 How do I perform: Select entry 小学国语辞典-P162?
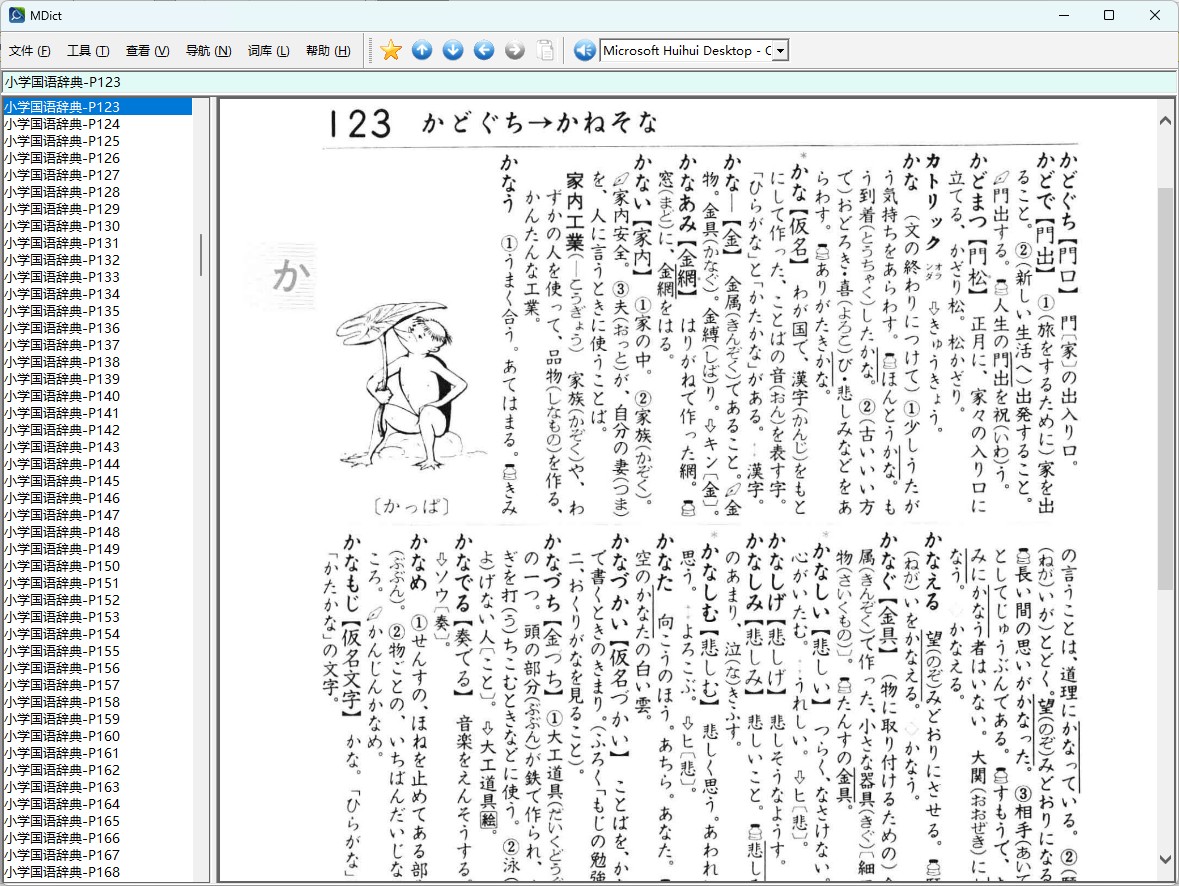click(97, 769)
